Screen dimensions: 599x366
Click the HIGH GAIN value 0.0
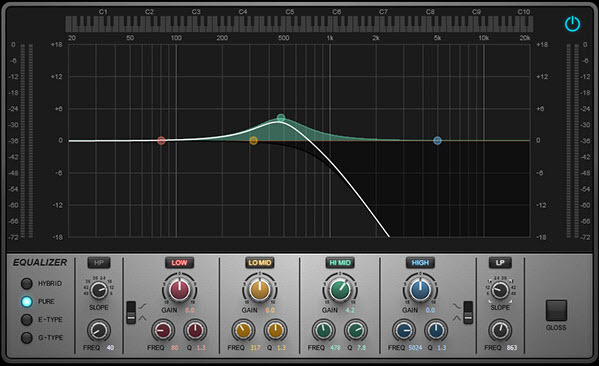point(430,310)
